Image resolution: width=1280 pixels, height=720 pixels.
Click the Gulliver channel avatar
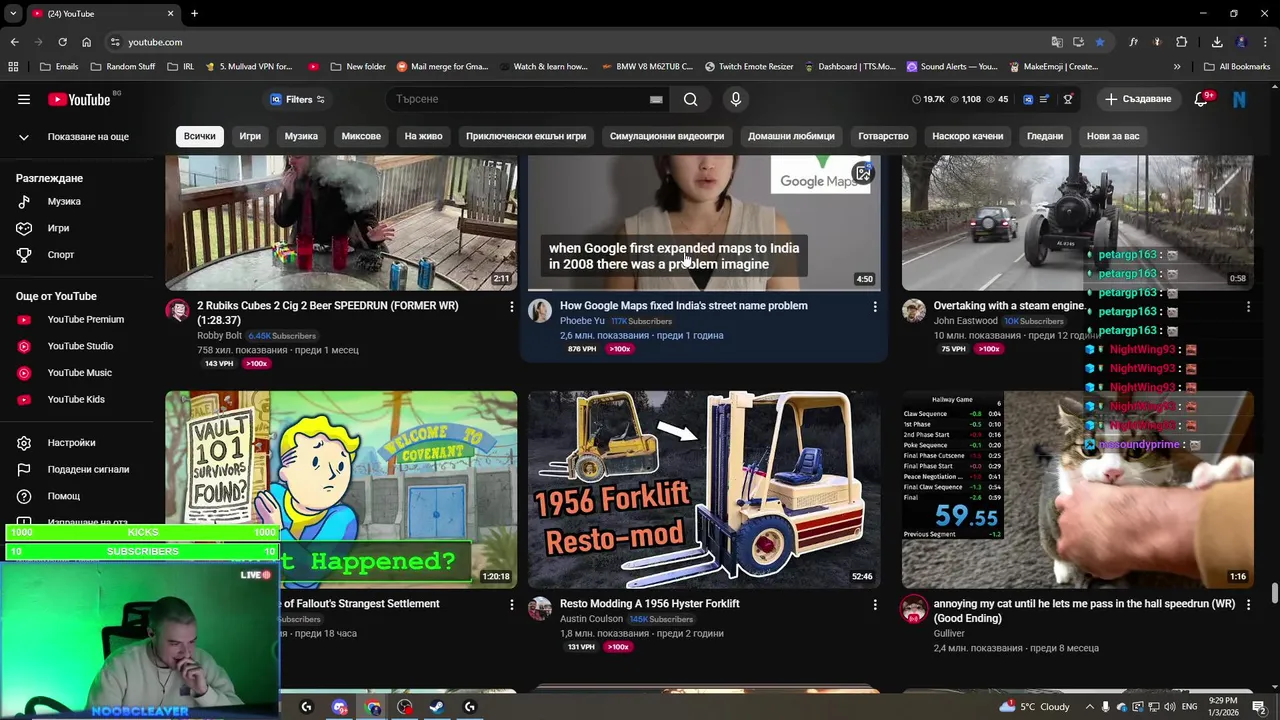pyautogui.click(x=914, y=609)
